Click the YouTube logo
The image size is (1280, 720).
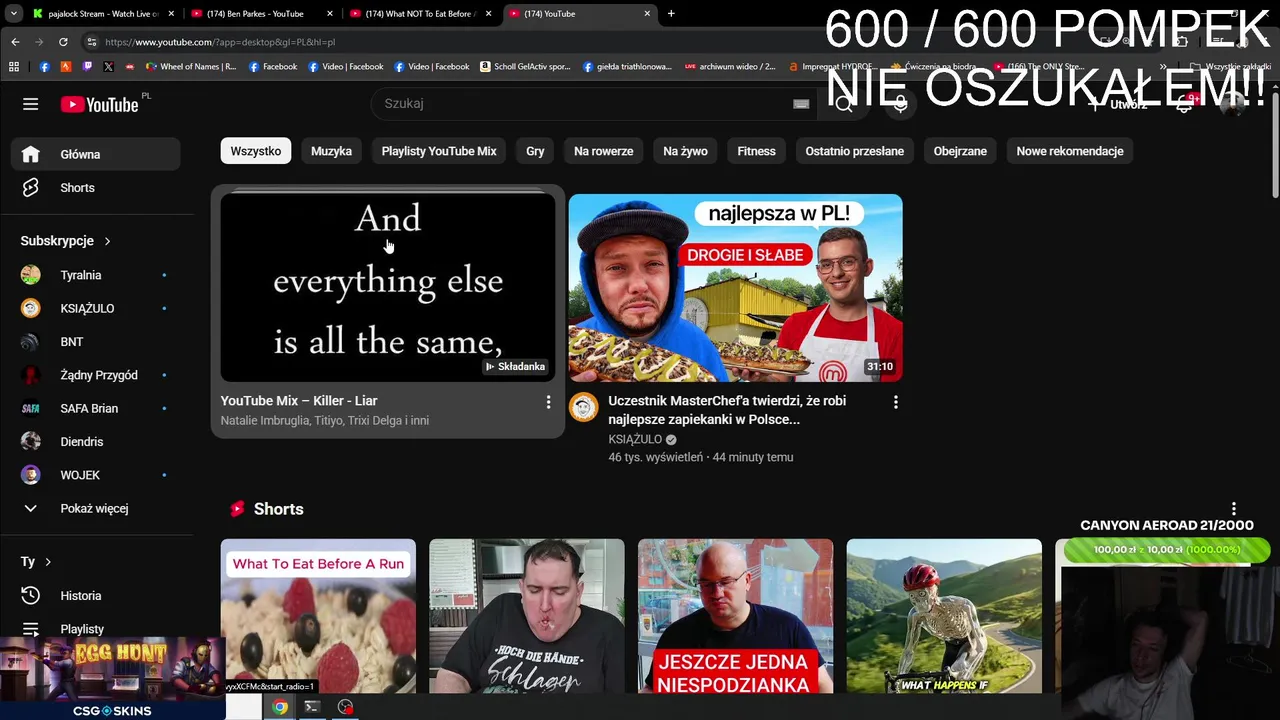point(99,104)
